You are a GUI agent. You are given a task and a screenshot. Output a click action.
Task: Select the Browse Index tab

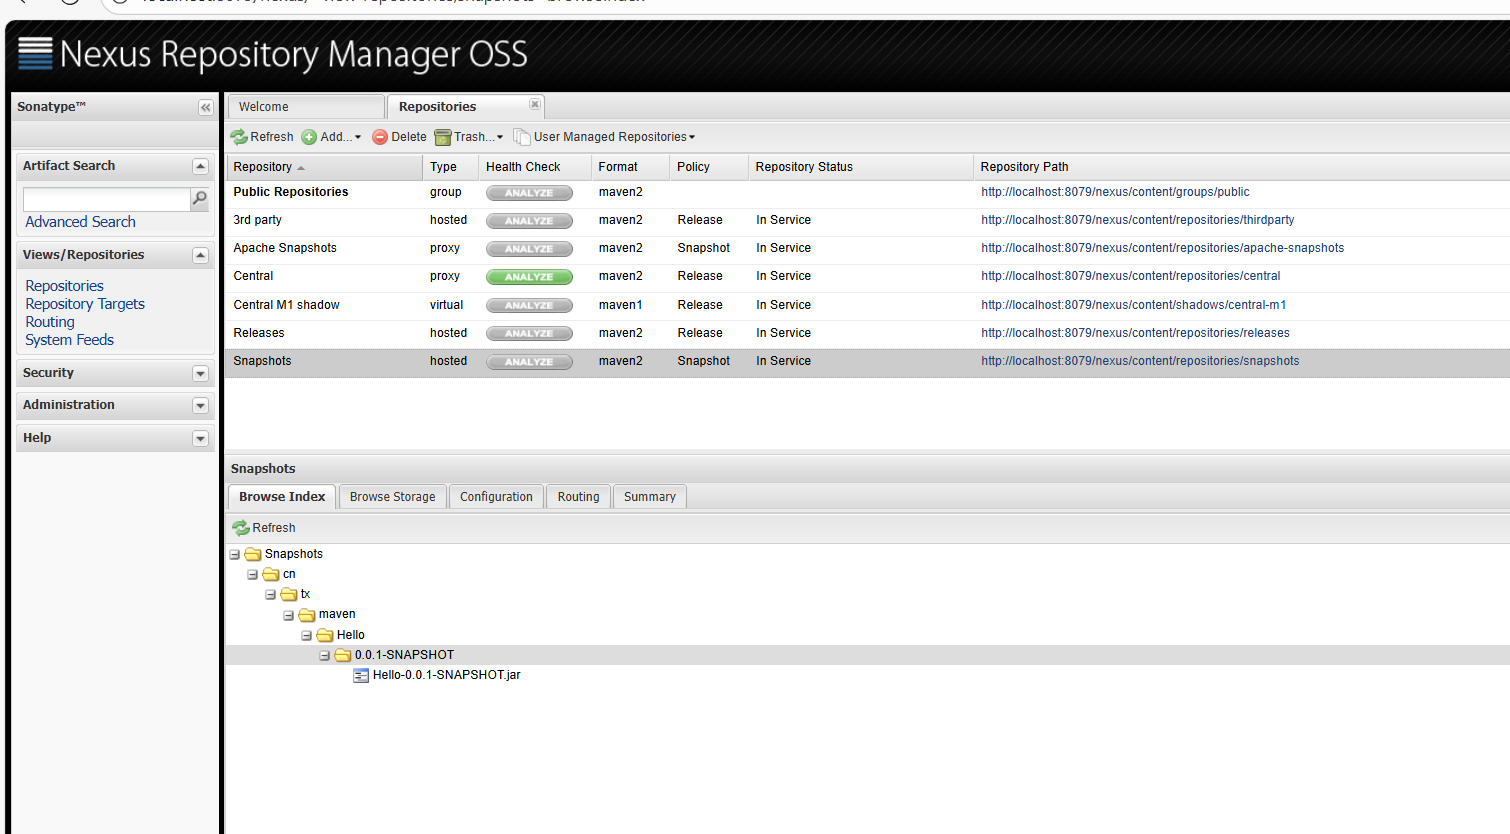point(282,497)
